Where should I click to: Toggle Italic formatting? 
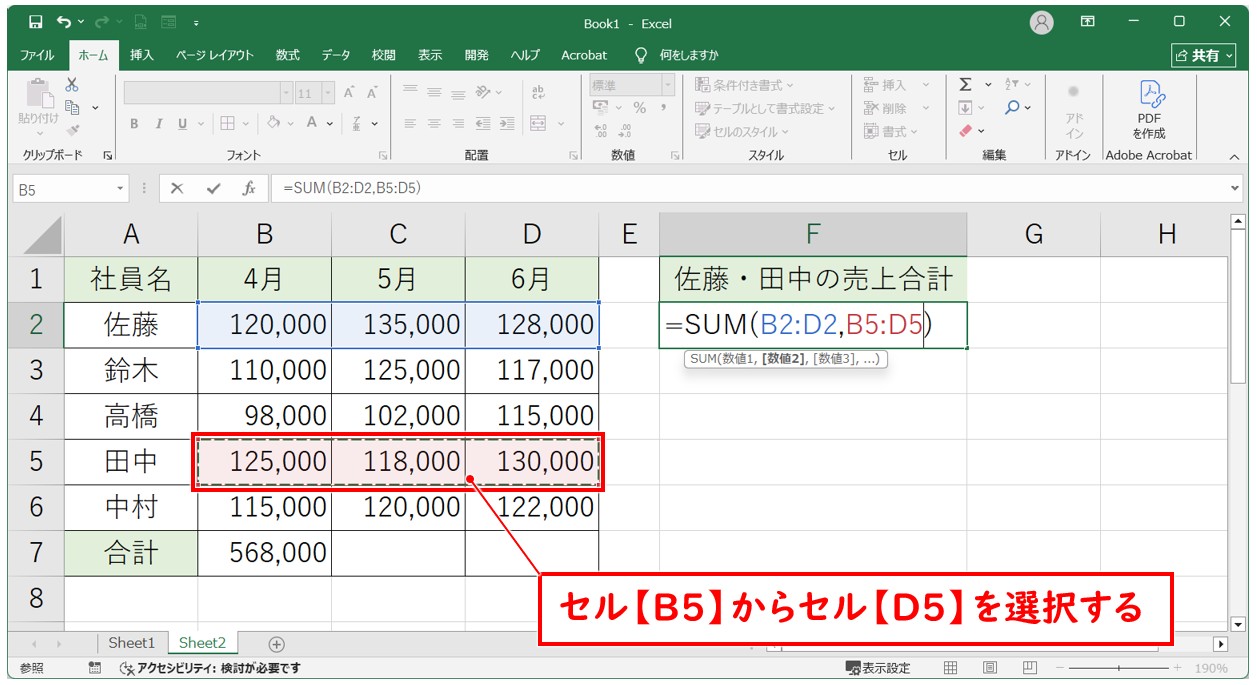[158, 123]
